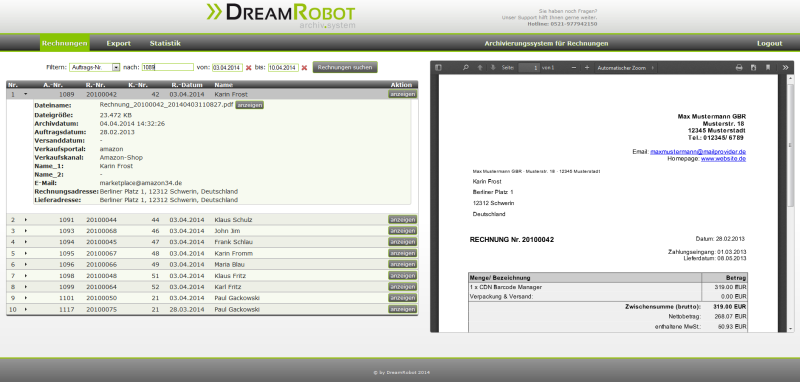Sort by the Name column header
This screenshot has width=800, height=382.
(223, 85)
